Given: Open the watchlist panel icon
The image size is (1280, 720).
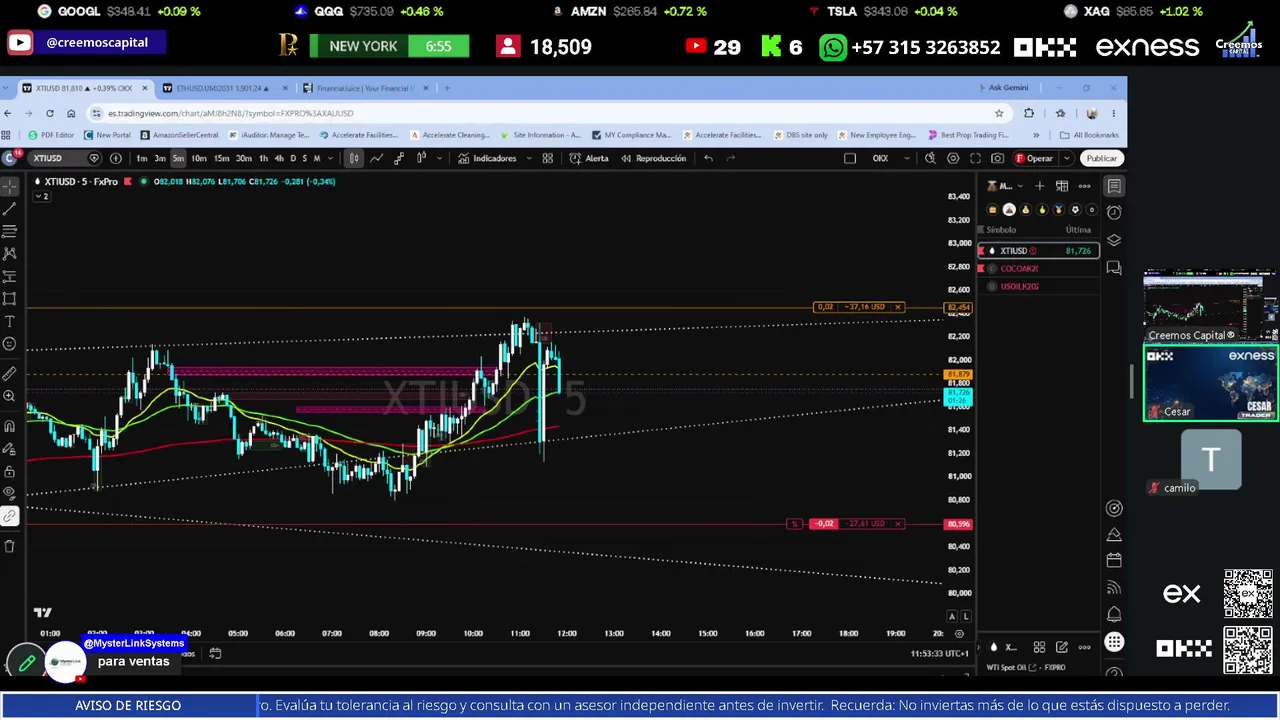Looking at the screenshot, I should click(x=1114, y=186).
